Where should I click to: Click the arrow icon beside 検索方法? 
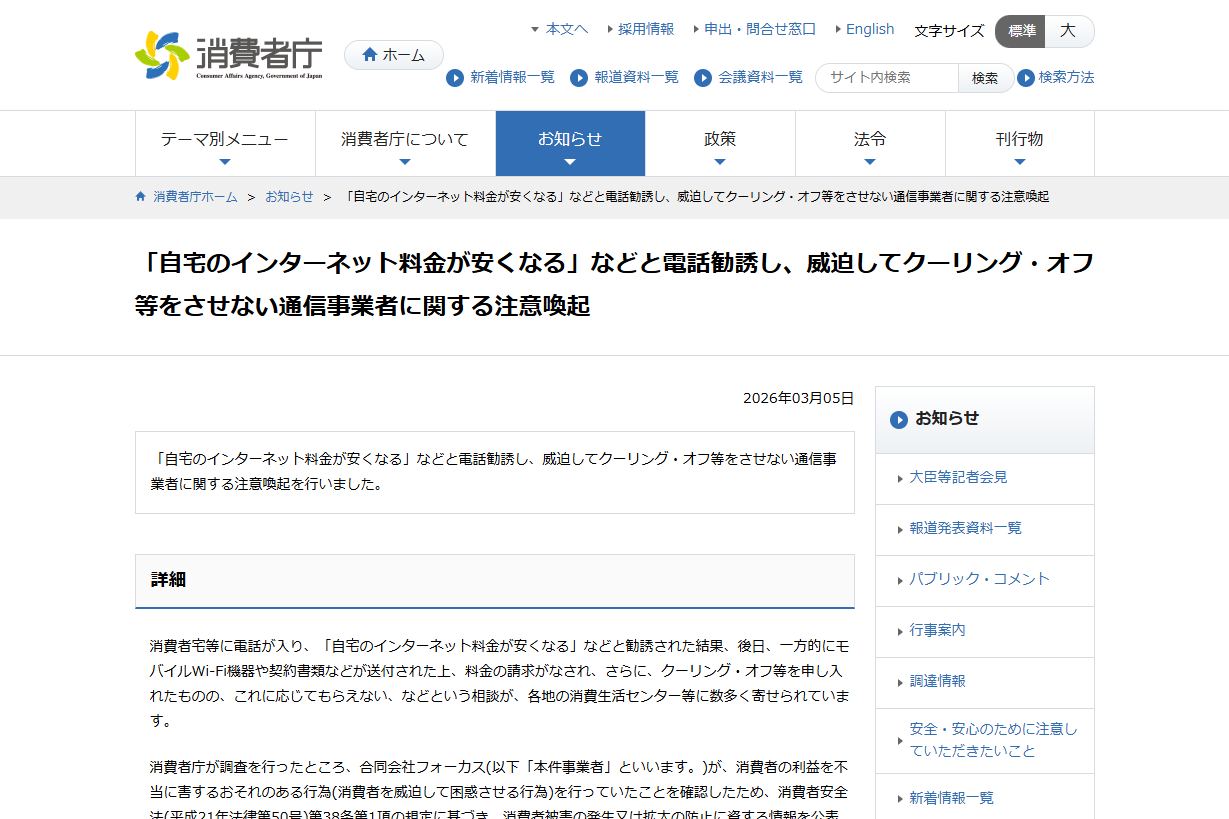pyautogui.click(x=1026, y=78)
